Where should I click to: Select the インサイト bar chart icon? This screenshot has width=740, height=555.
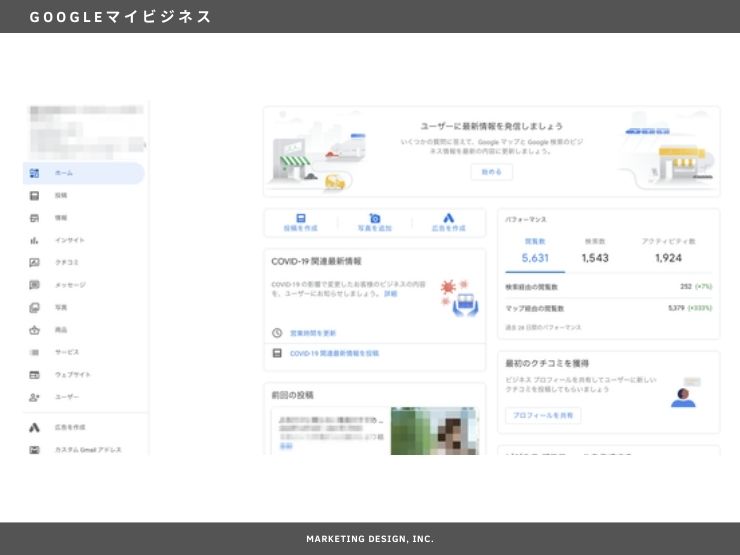pos(34,240)
